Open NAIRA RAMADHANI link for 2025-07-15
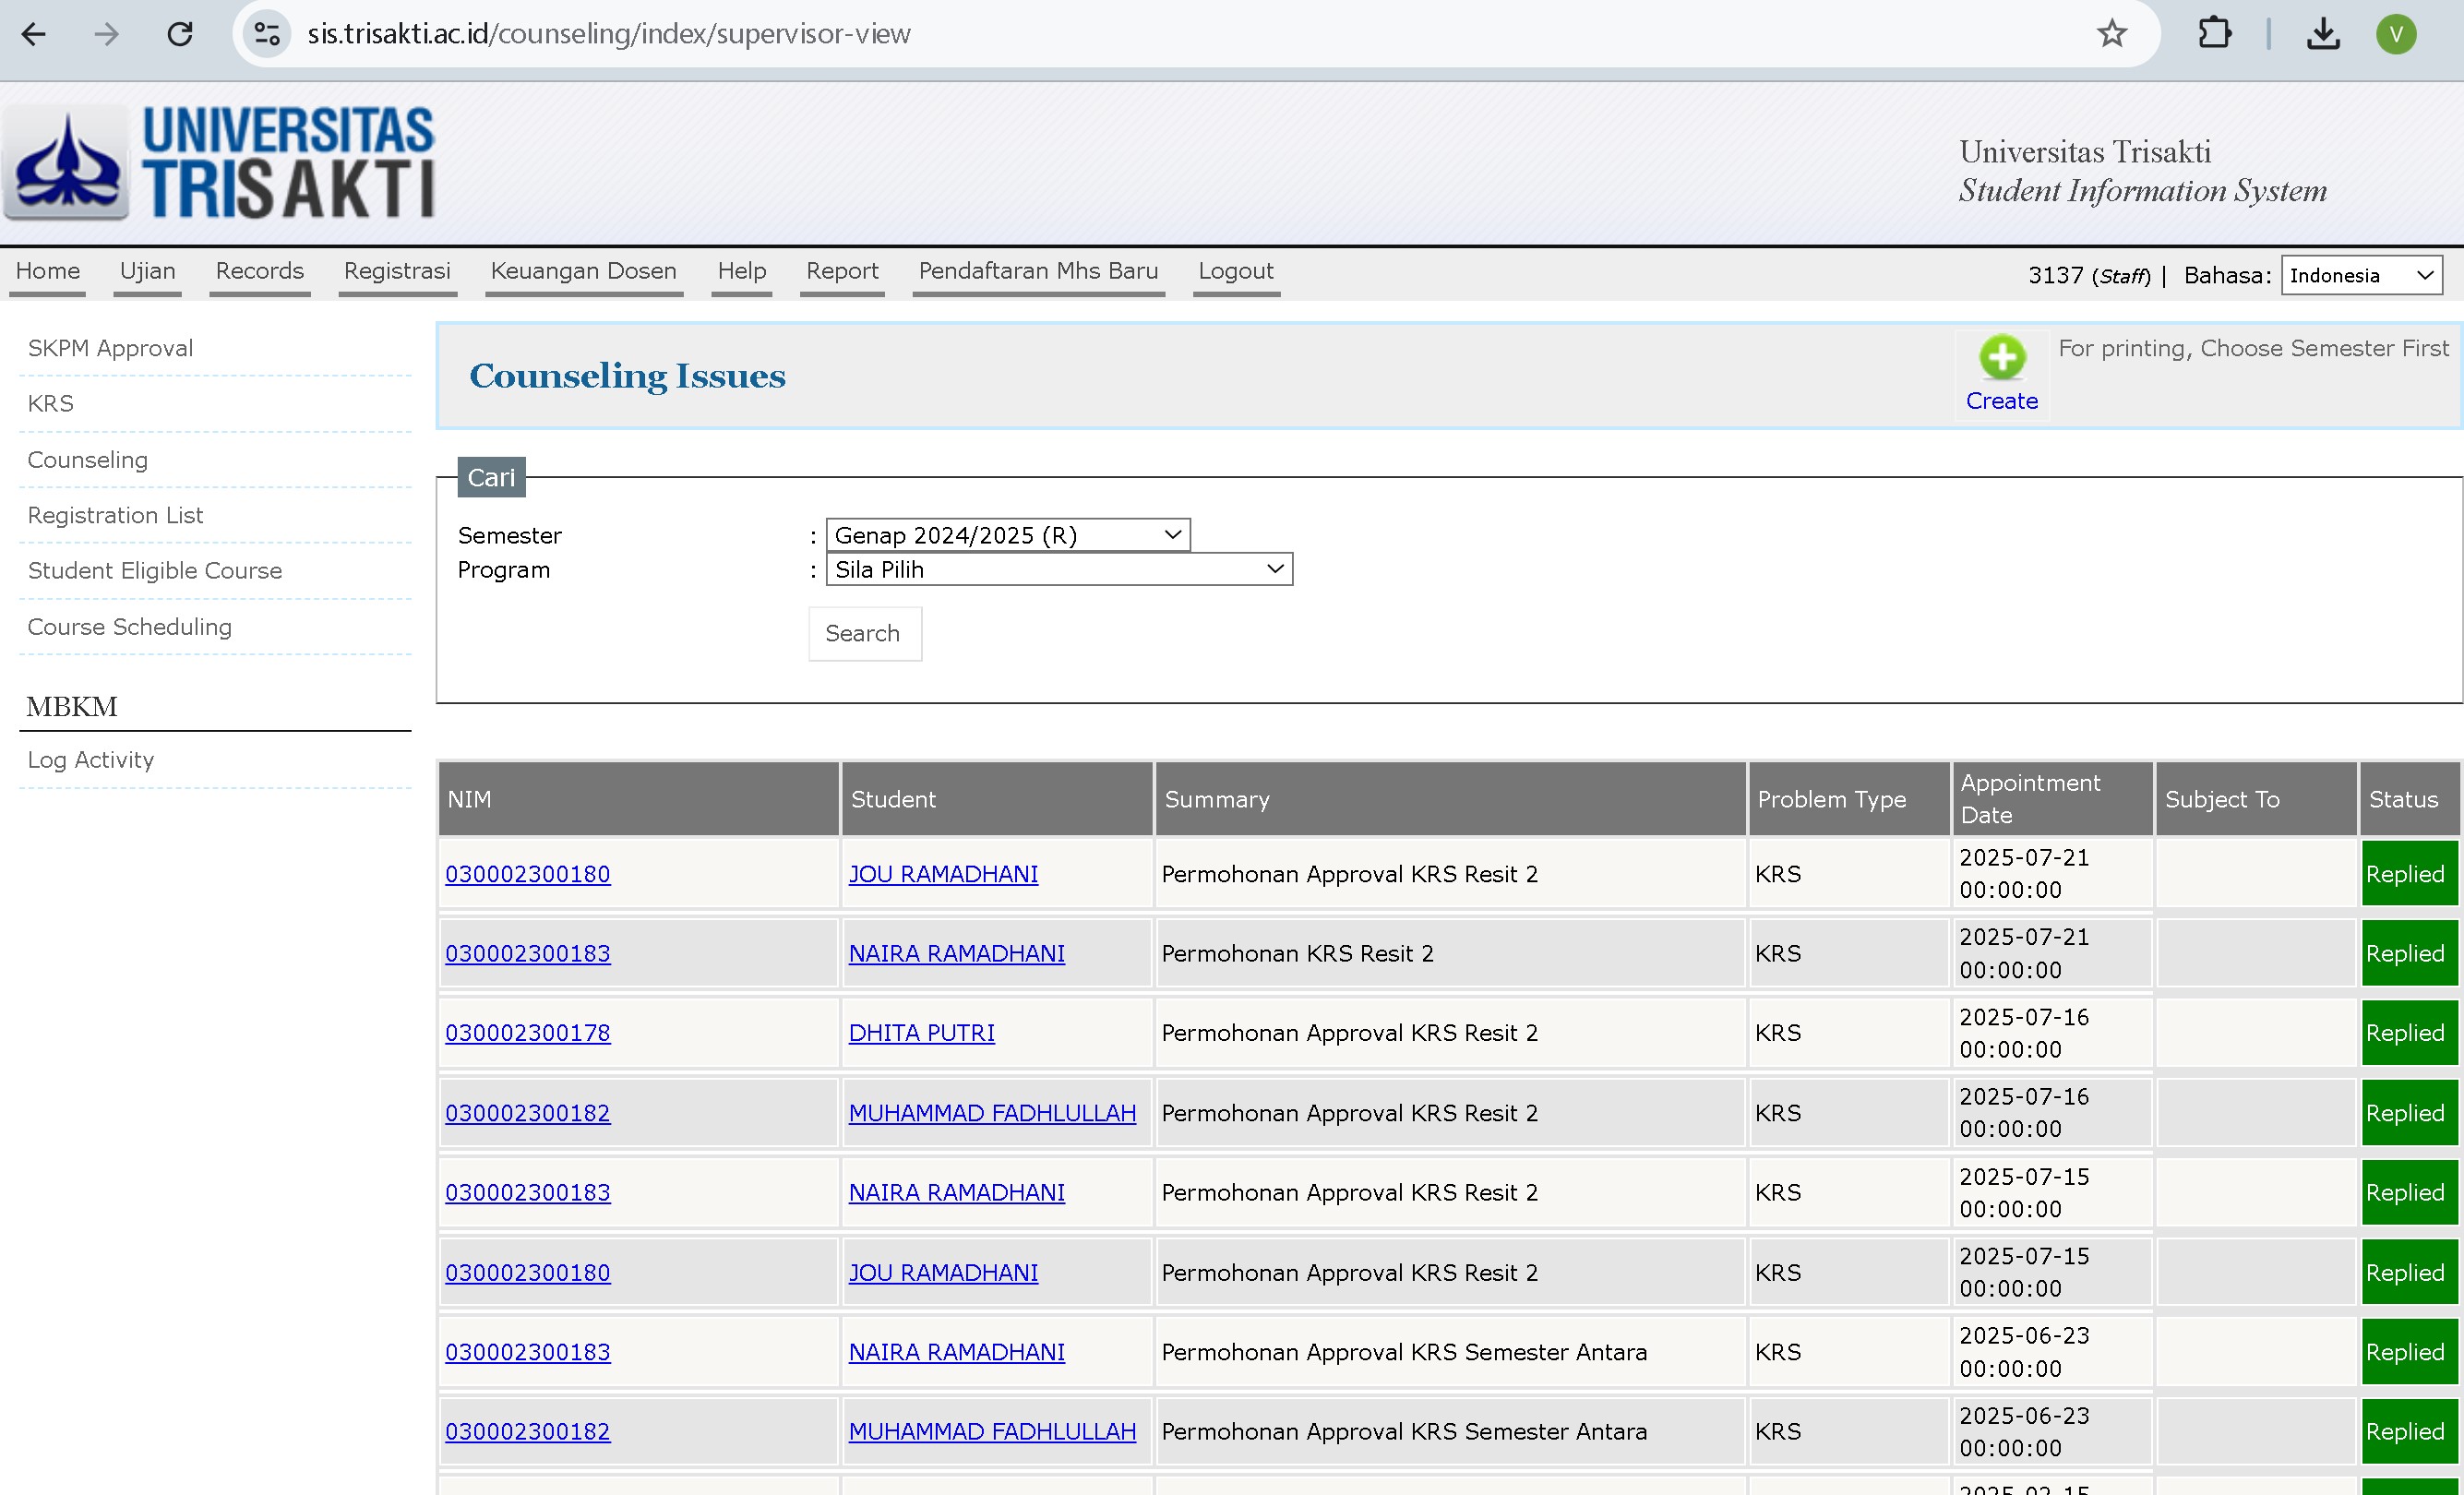Image resolution: width=2464 pixels, height=1495 pixels. pos(957,1192)
